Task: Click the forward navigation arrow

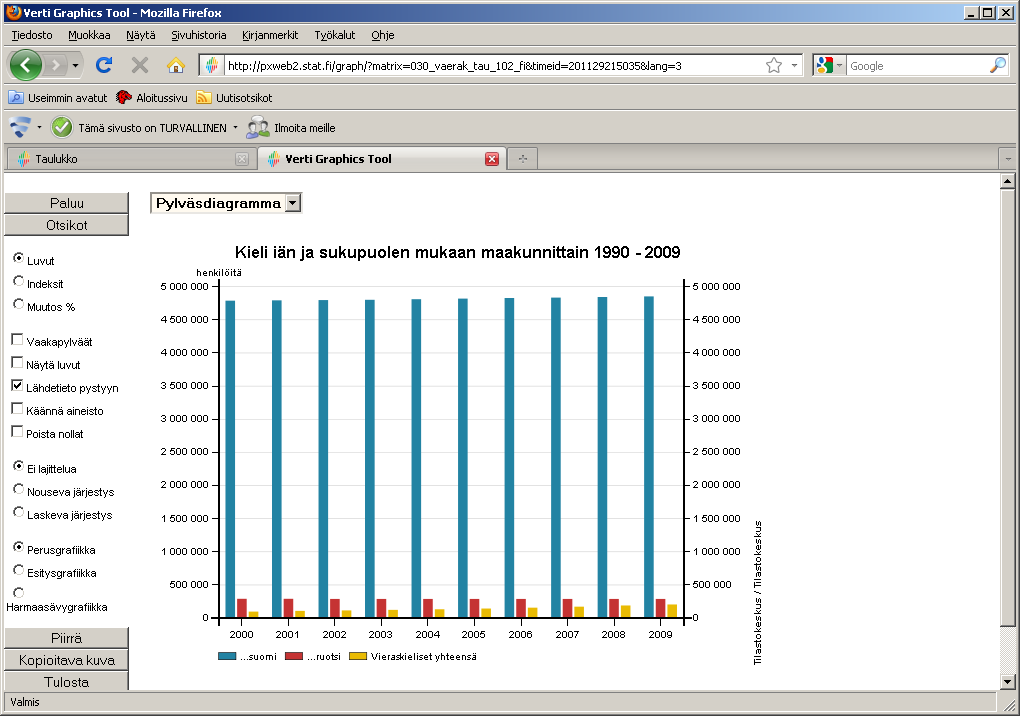Action: point(57,65)
